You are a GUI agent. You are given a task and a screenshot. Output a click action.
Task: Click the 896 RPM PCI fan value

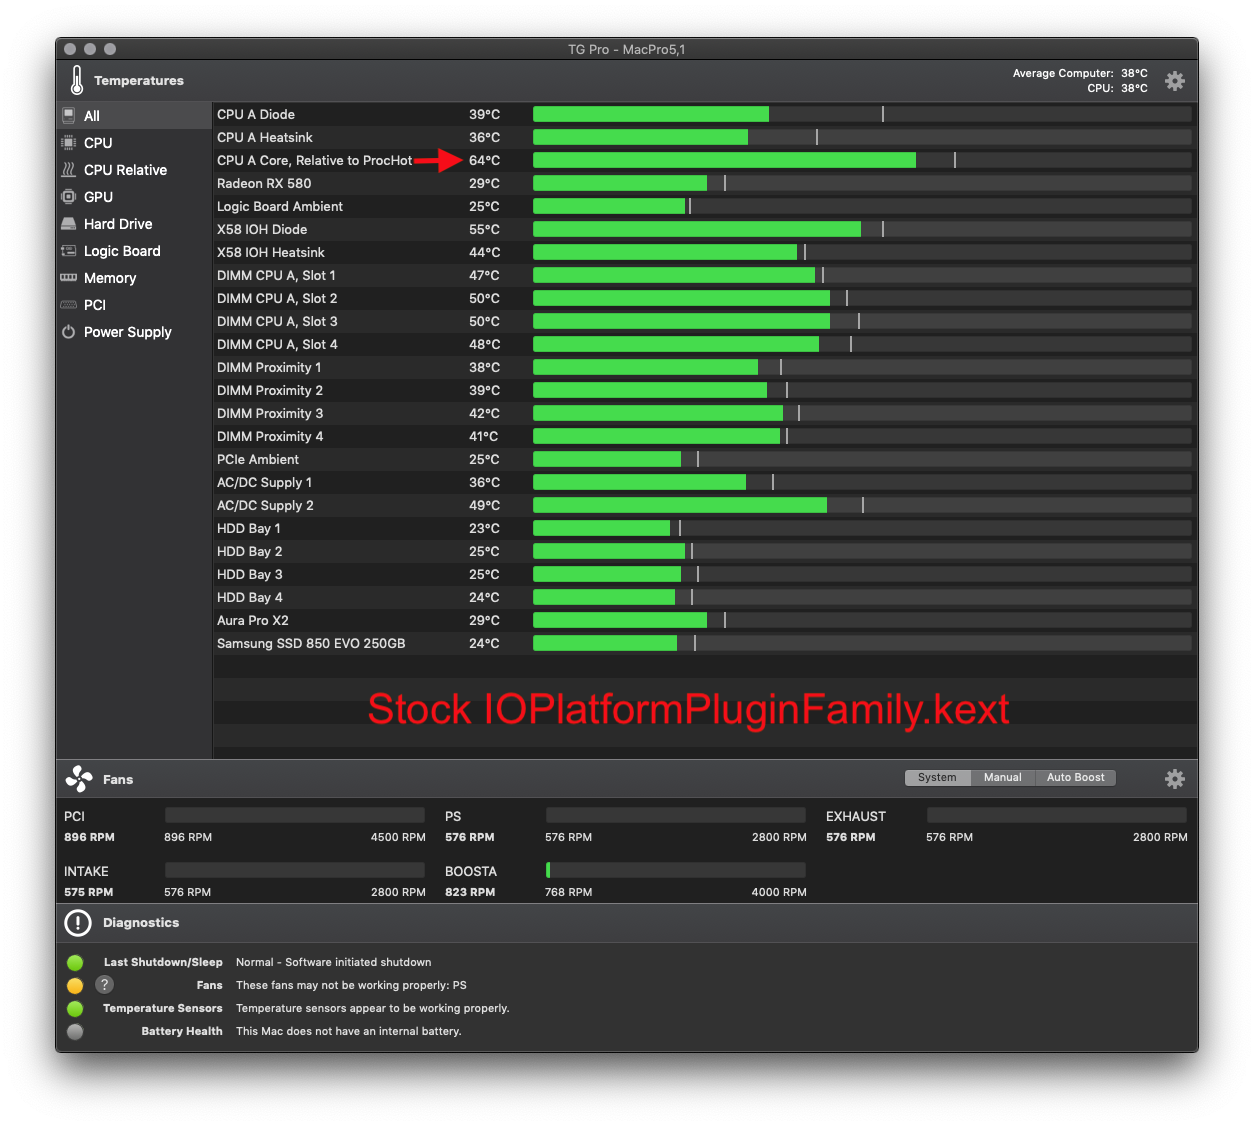tap(89, 837)
